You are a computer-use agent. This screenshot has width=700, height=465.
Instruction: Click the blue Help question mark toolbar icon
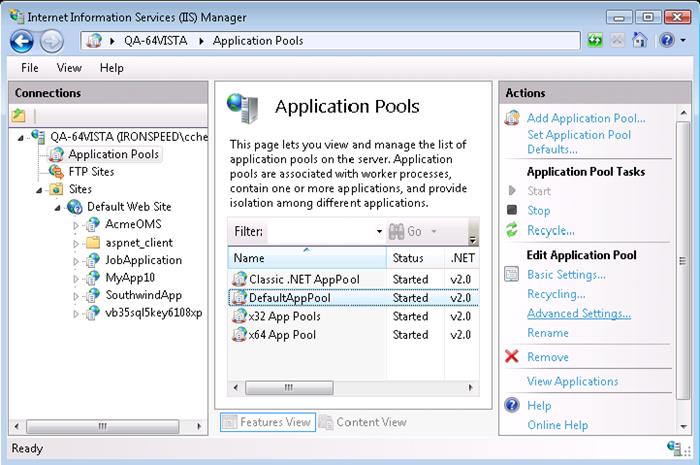pos(667,41)
